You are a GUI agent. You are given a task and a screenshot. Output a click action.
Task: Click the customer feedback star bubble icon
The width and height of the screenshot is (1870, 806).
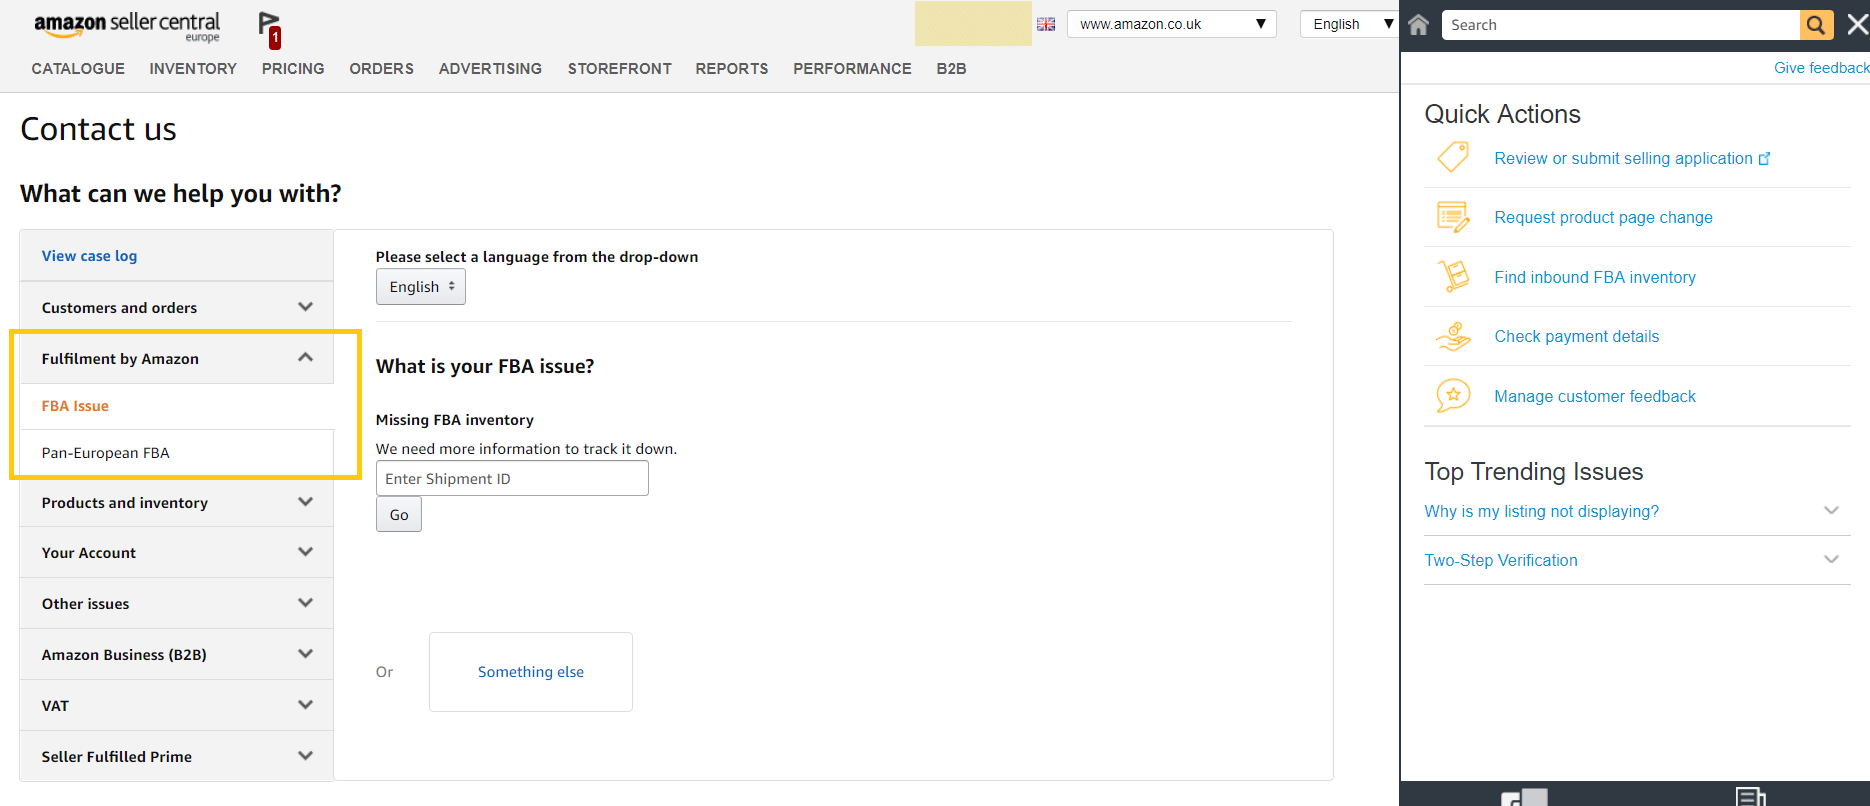tap(1453, 396)
